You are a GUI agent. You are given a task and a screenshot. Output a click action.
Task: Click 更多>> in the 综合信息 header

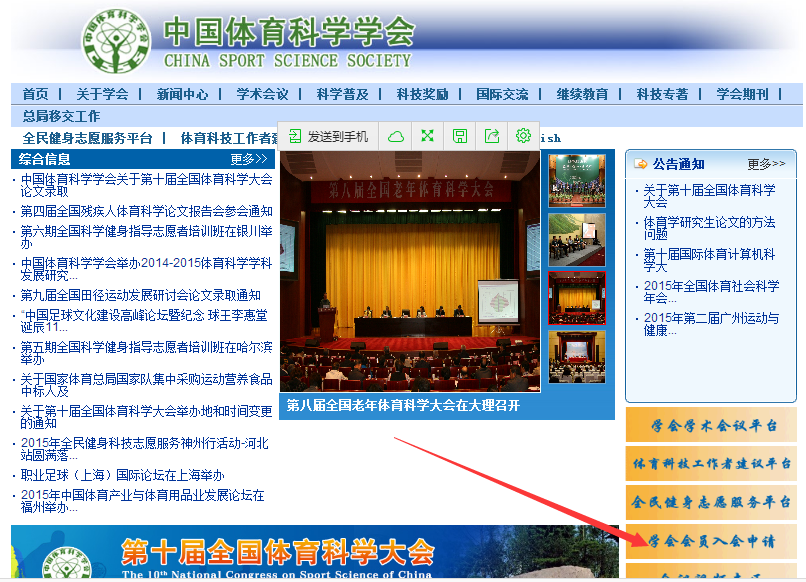[x=249, y=159]
